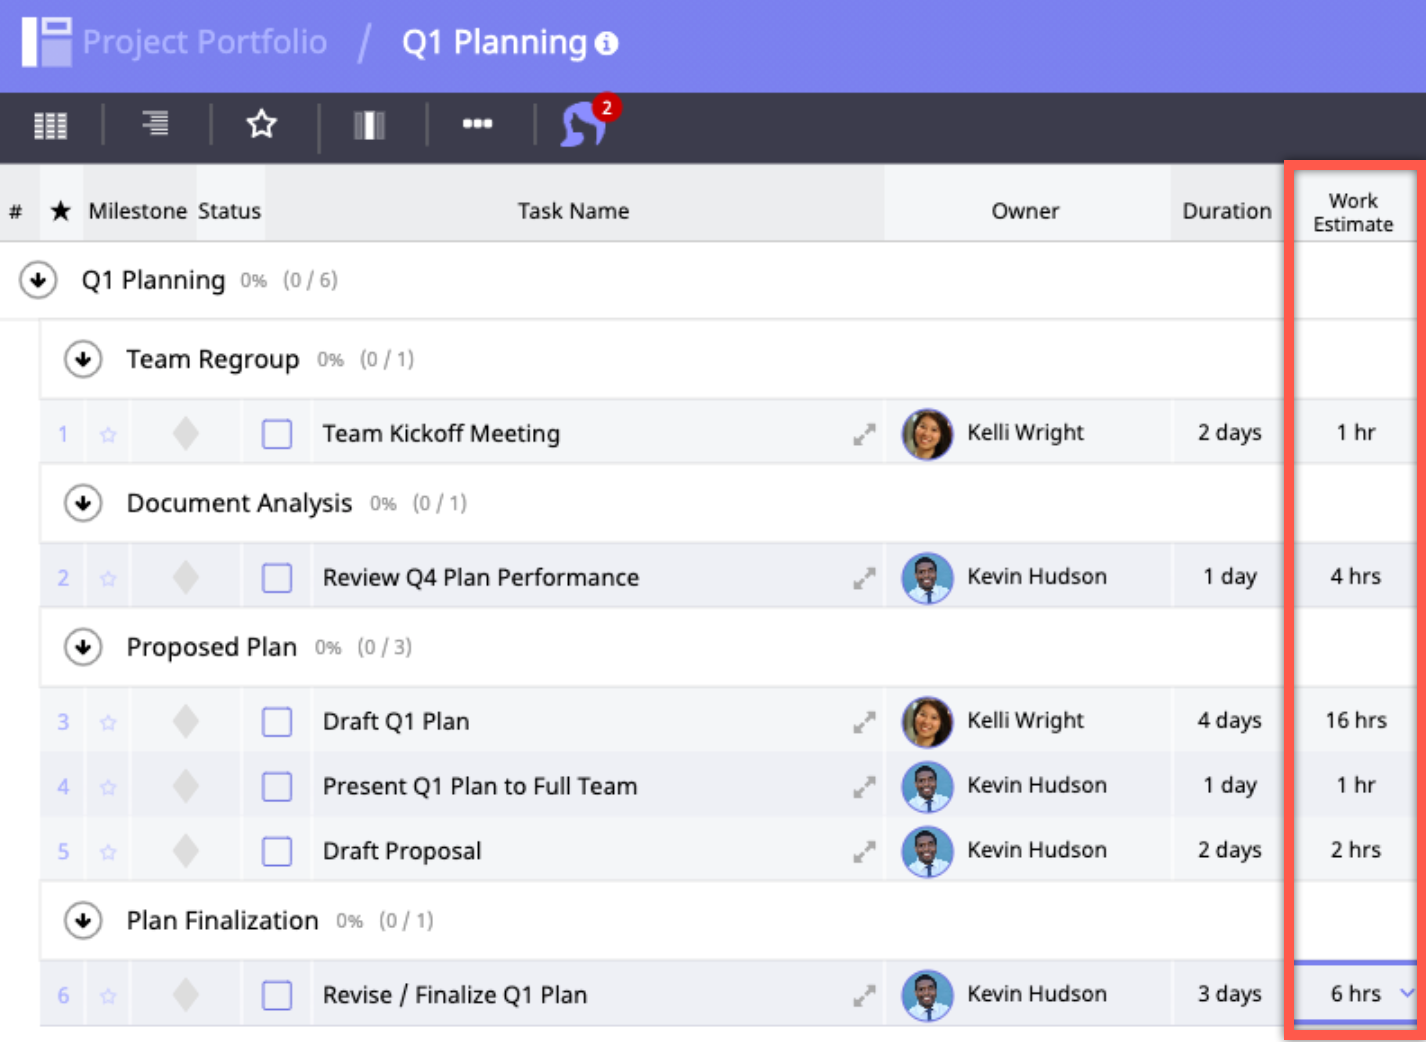This screenshot has height=1042, width=1426.
Task: Open the three-dot more options menu
Action: click(x=477, y=124)
